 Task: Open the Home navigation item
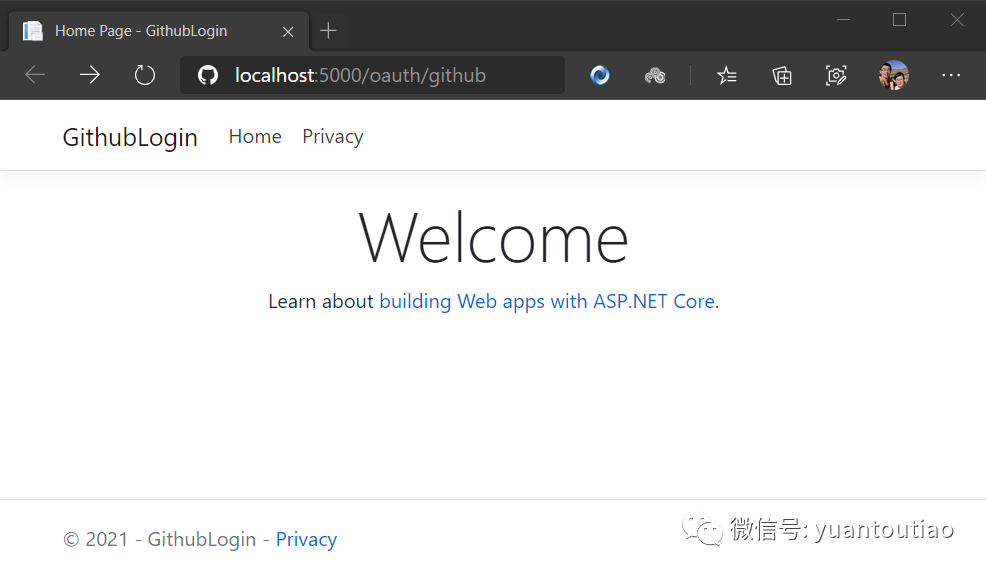255,136
